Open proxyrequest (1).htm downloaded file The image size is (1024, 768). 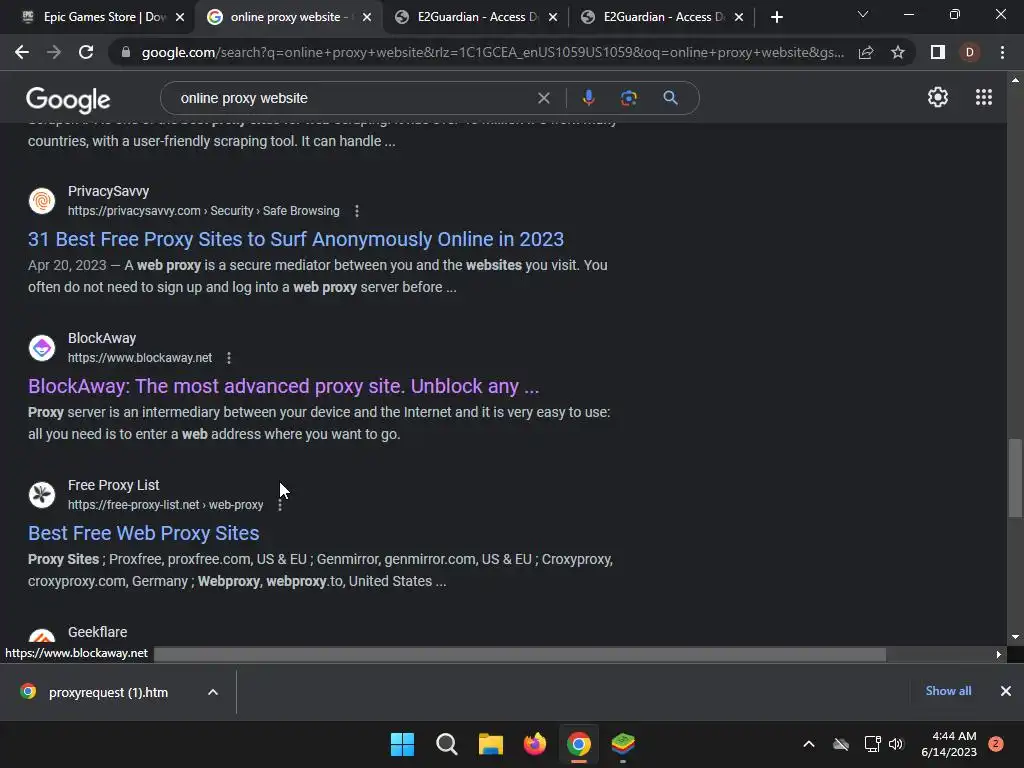97,692
